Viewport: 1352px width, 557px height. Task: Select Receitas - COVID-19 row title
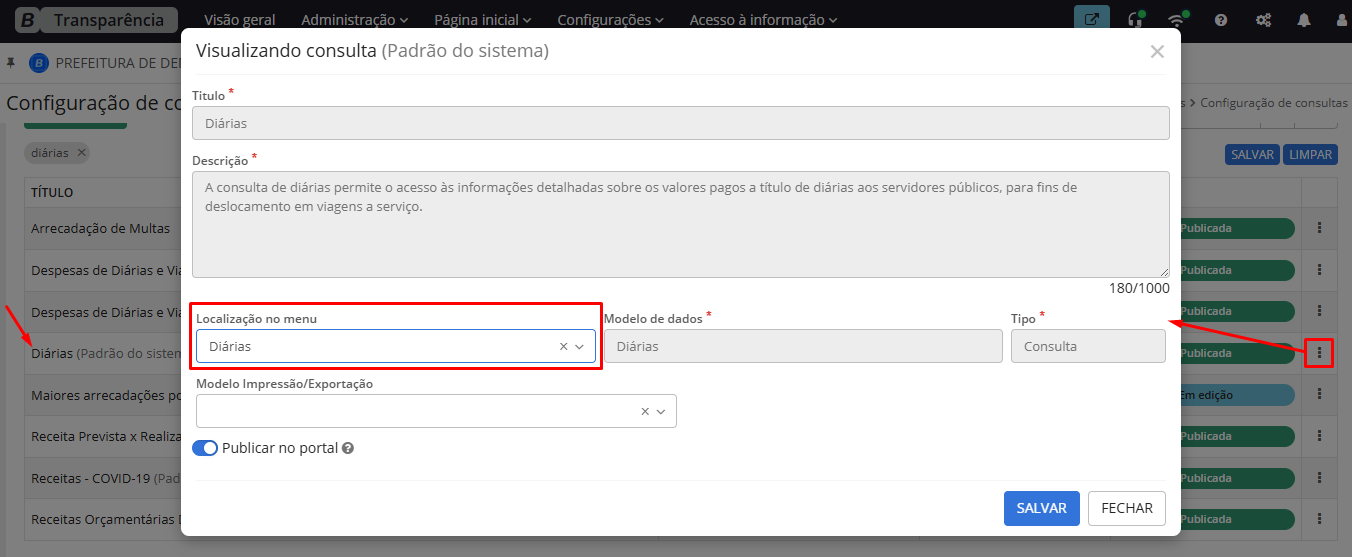[91, 478]
